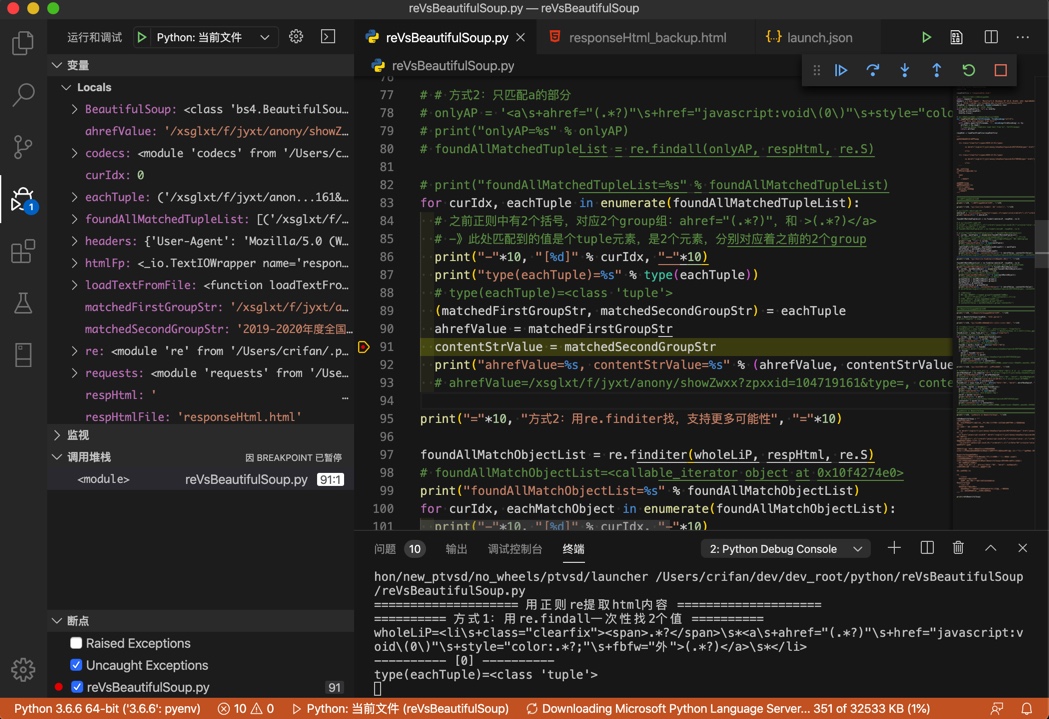Screen dimensions: 1049x719
Task: Switch to the responseHtml_backup.html tab
Action: [x=647, y=37]
